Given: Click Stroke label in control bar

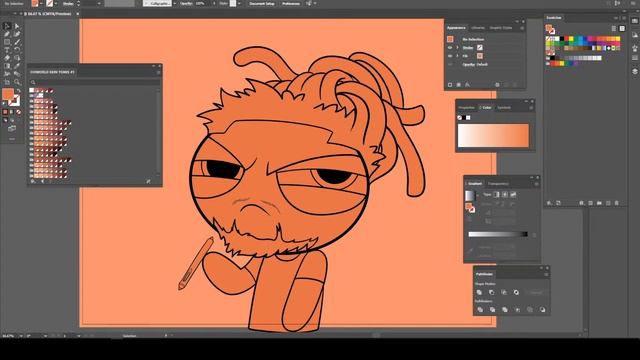Looking at the screenshot, I should [68, 3].
